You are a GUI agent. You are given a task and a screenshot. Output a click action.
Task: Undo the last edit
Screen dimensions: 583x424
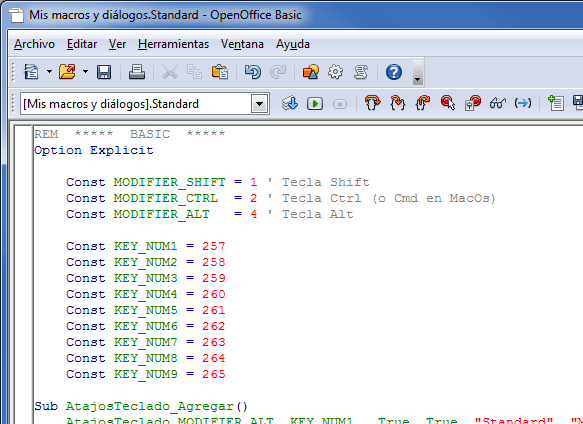(x=253, y=72)
